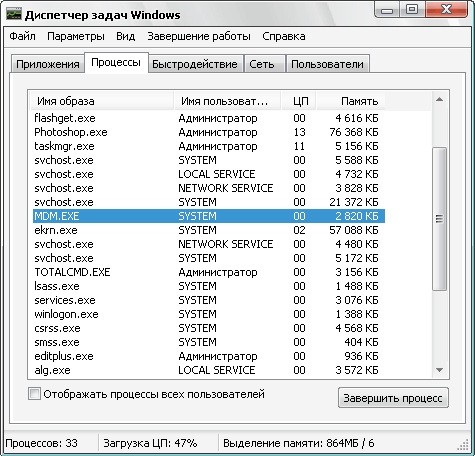Select the Photoshop.exe process row

[x=209, y=132]
